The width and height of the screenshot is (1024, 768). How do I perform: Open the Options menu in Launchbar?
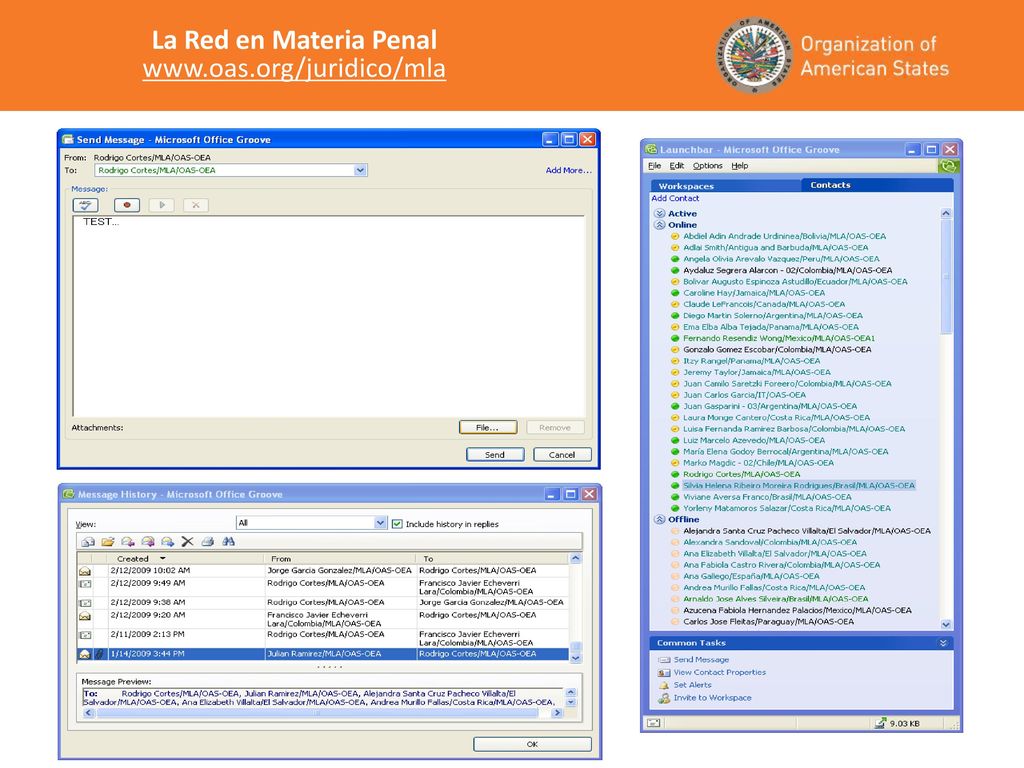[x=707, y=166]
